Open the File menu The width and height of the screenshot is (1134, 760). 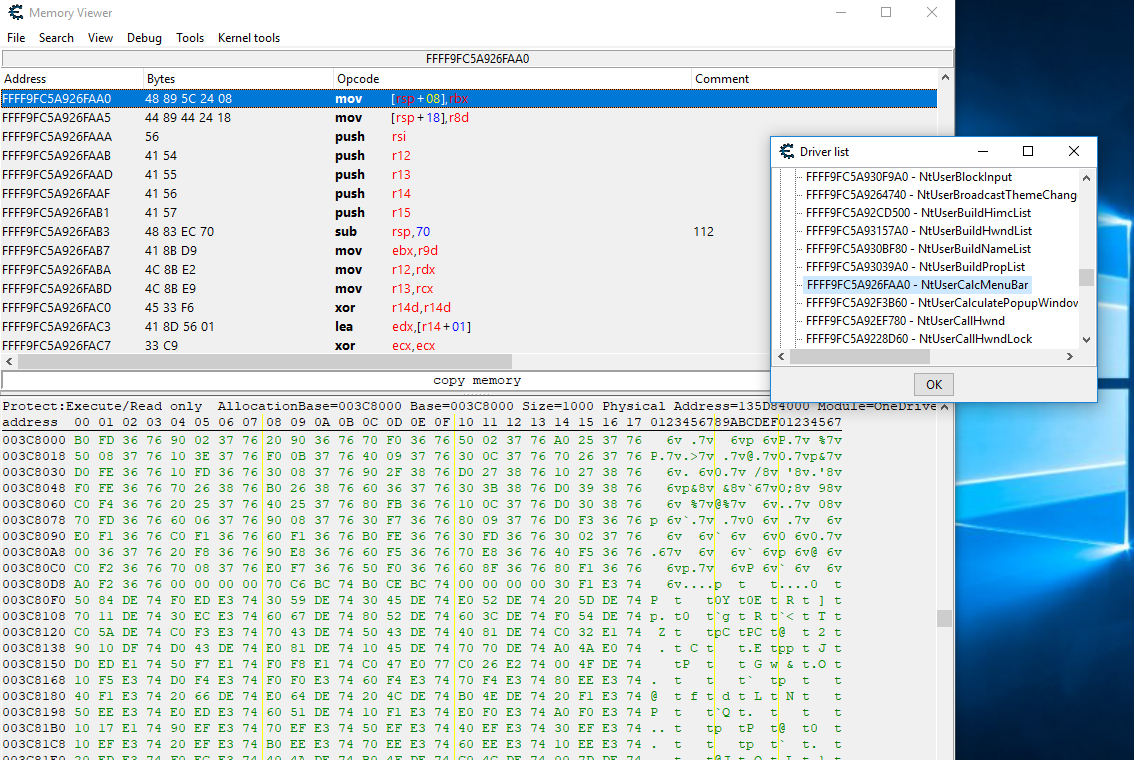pyautogui.click(x=16, y=38)
